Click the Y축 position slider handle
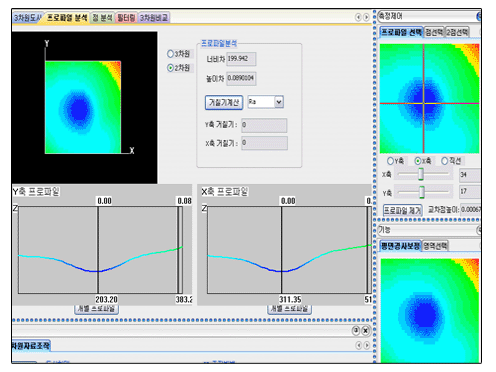 coord(422,192)
